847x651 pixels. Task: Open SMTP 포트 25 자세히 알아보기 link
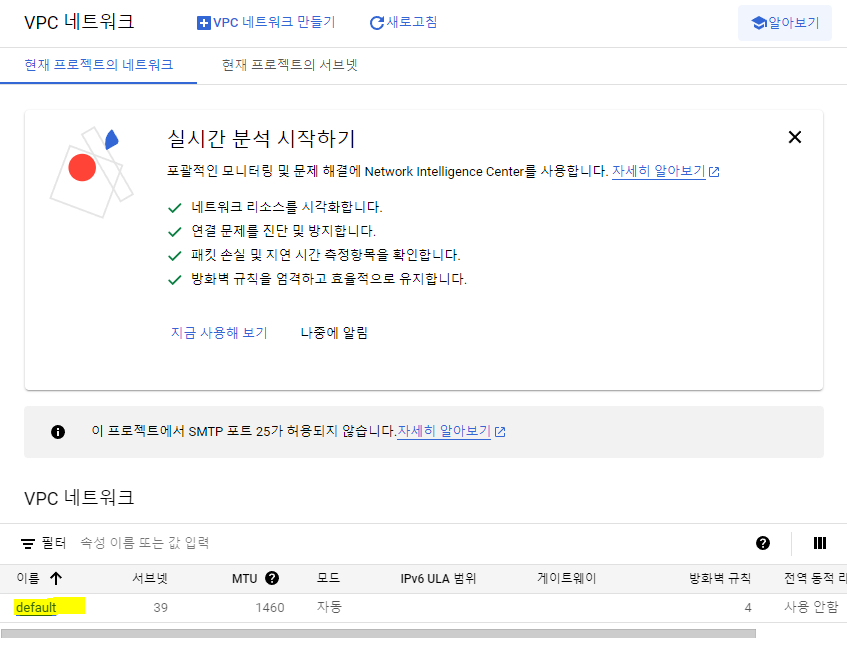(443, 431)
